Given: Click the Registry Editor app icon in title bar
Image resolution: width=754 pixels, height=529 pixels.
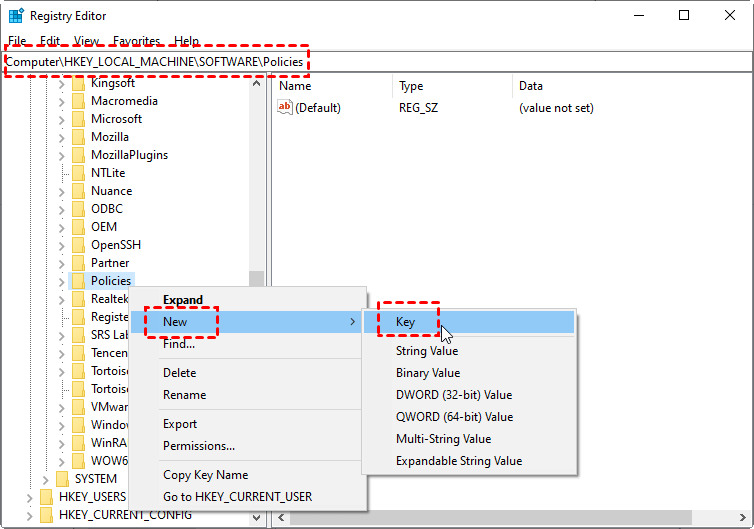Looking at the screenshot, I should coord(17,15).
